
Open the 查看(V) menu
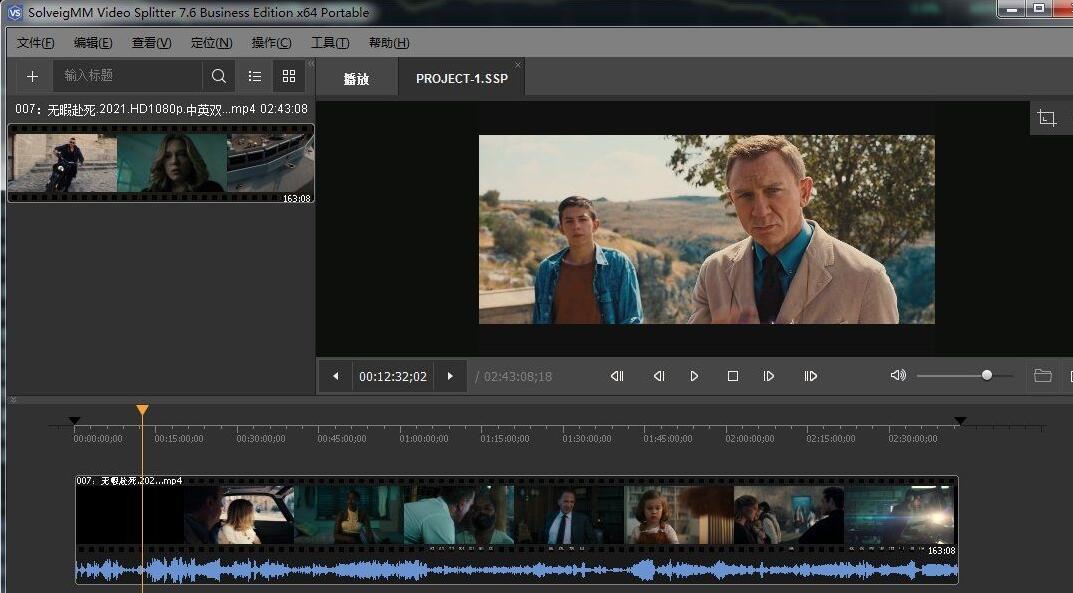(151, 43)
